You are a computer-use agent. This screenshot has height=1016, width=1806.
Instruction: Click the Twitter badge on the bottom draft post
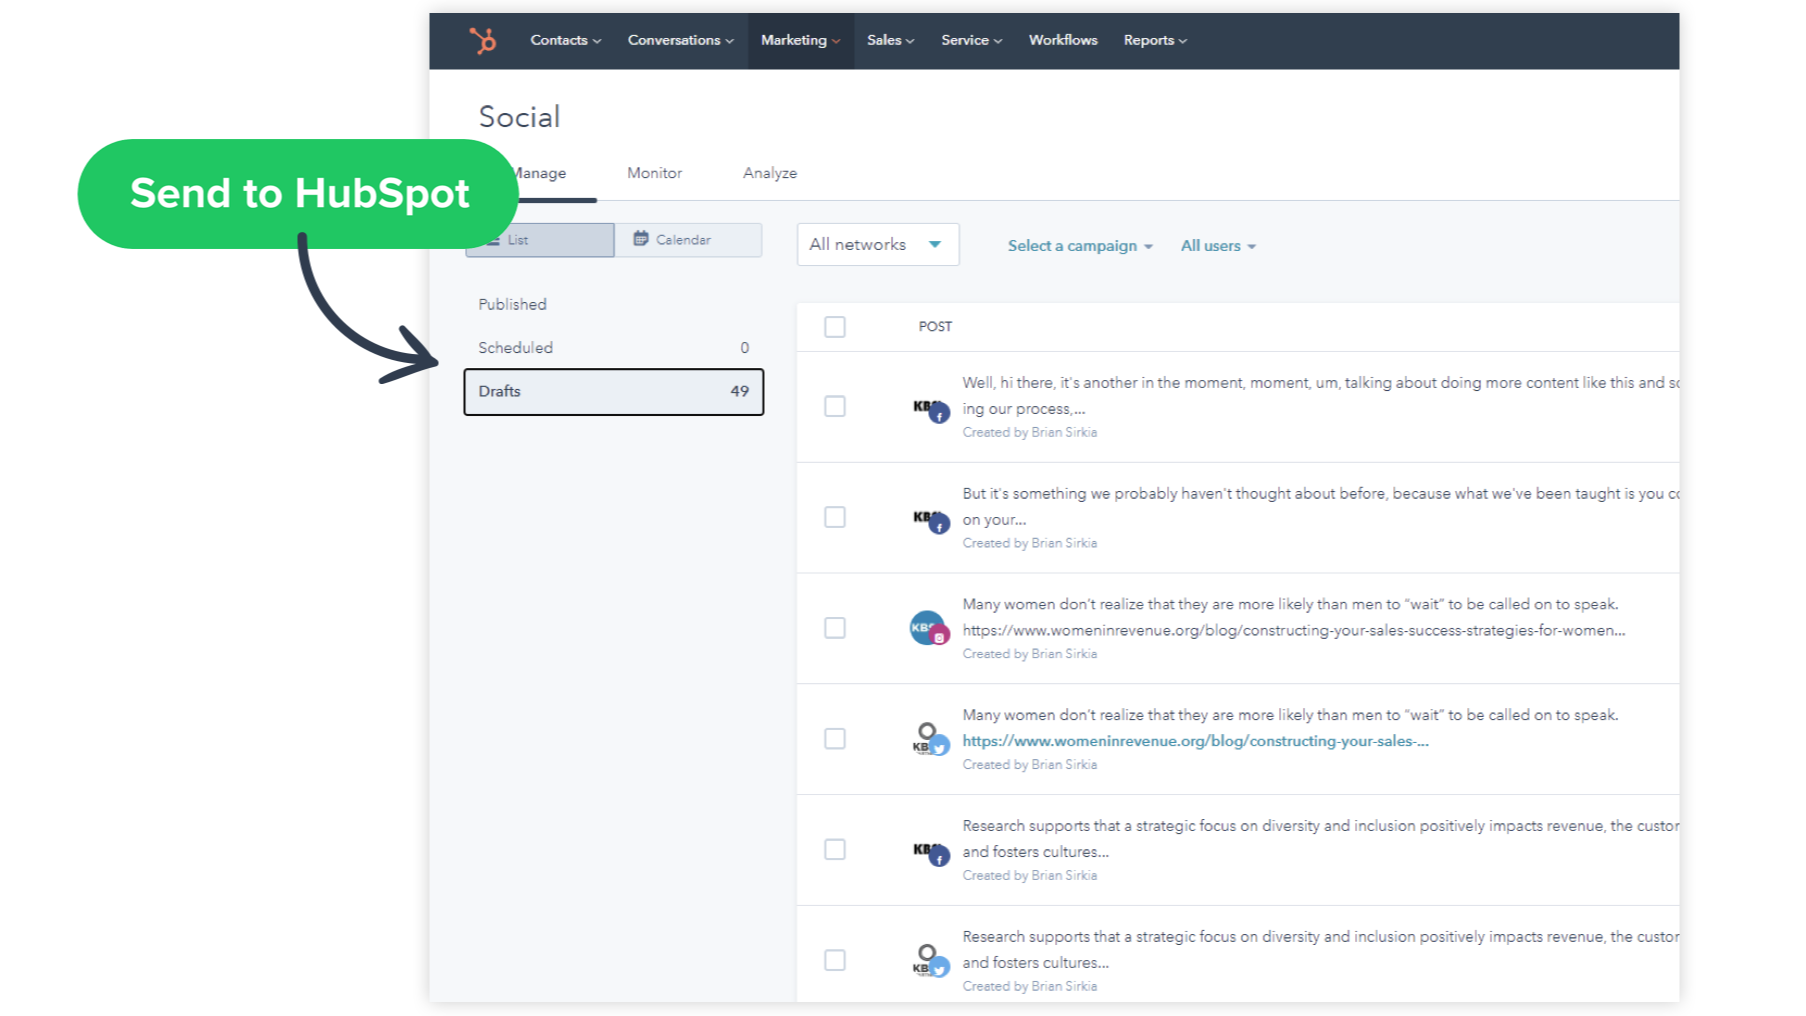[x=938, y=968]
